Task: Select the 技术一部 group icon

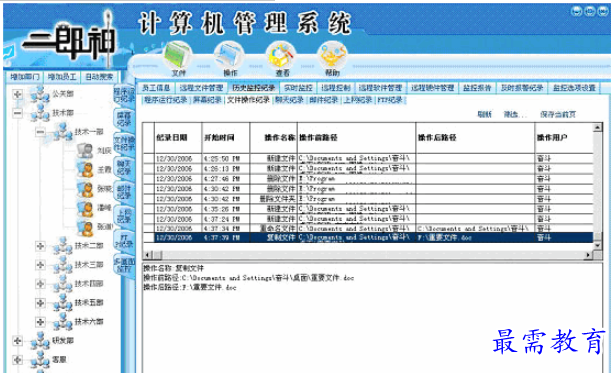Action: [63, 132]
